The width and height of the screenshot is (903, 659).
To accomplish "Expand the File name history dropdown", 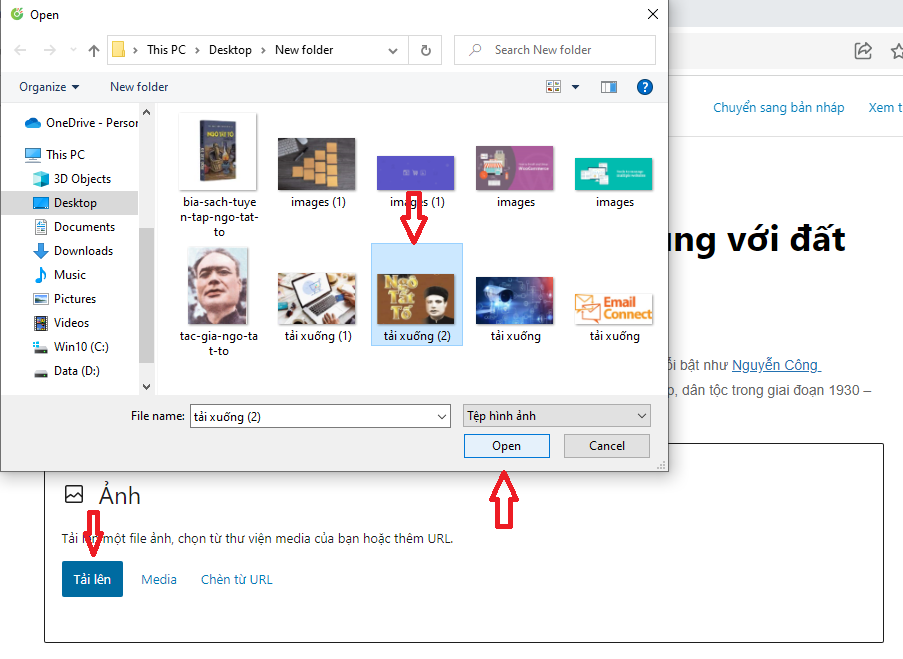I will (442, 416).
